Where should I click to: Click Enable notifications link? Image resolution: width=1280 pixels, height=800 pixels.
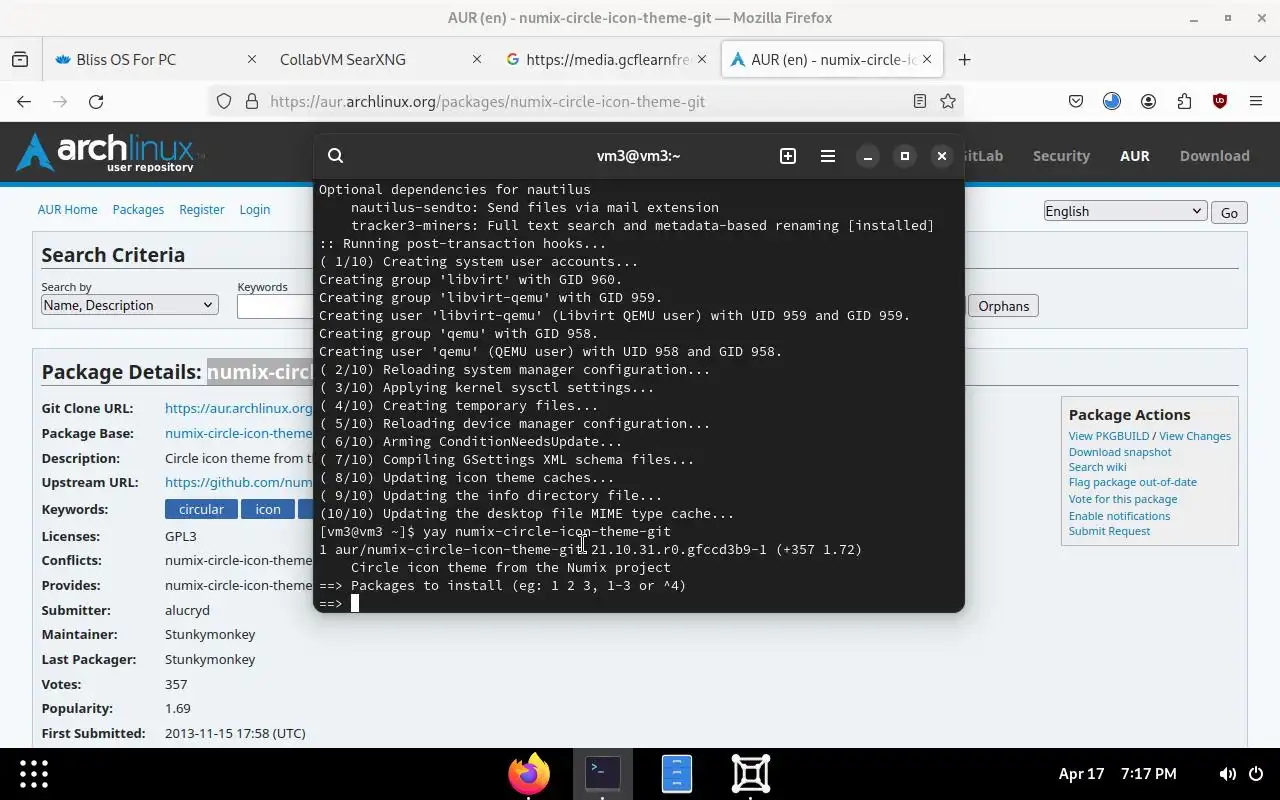click(1119, 516)
